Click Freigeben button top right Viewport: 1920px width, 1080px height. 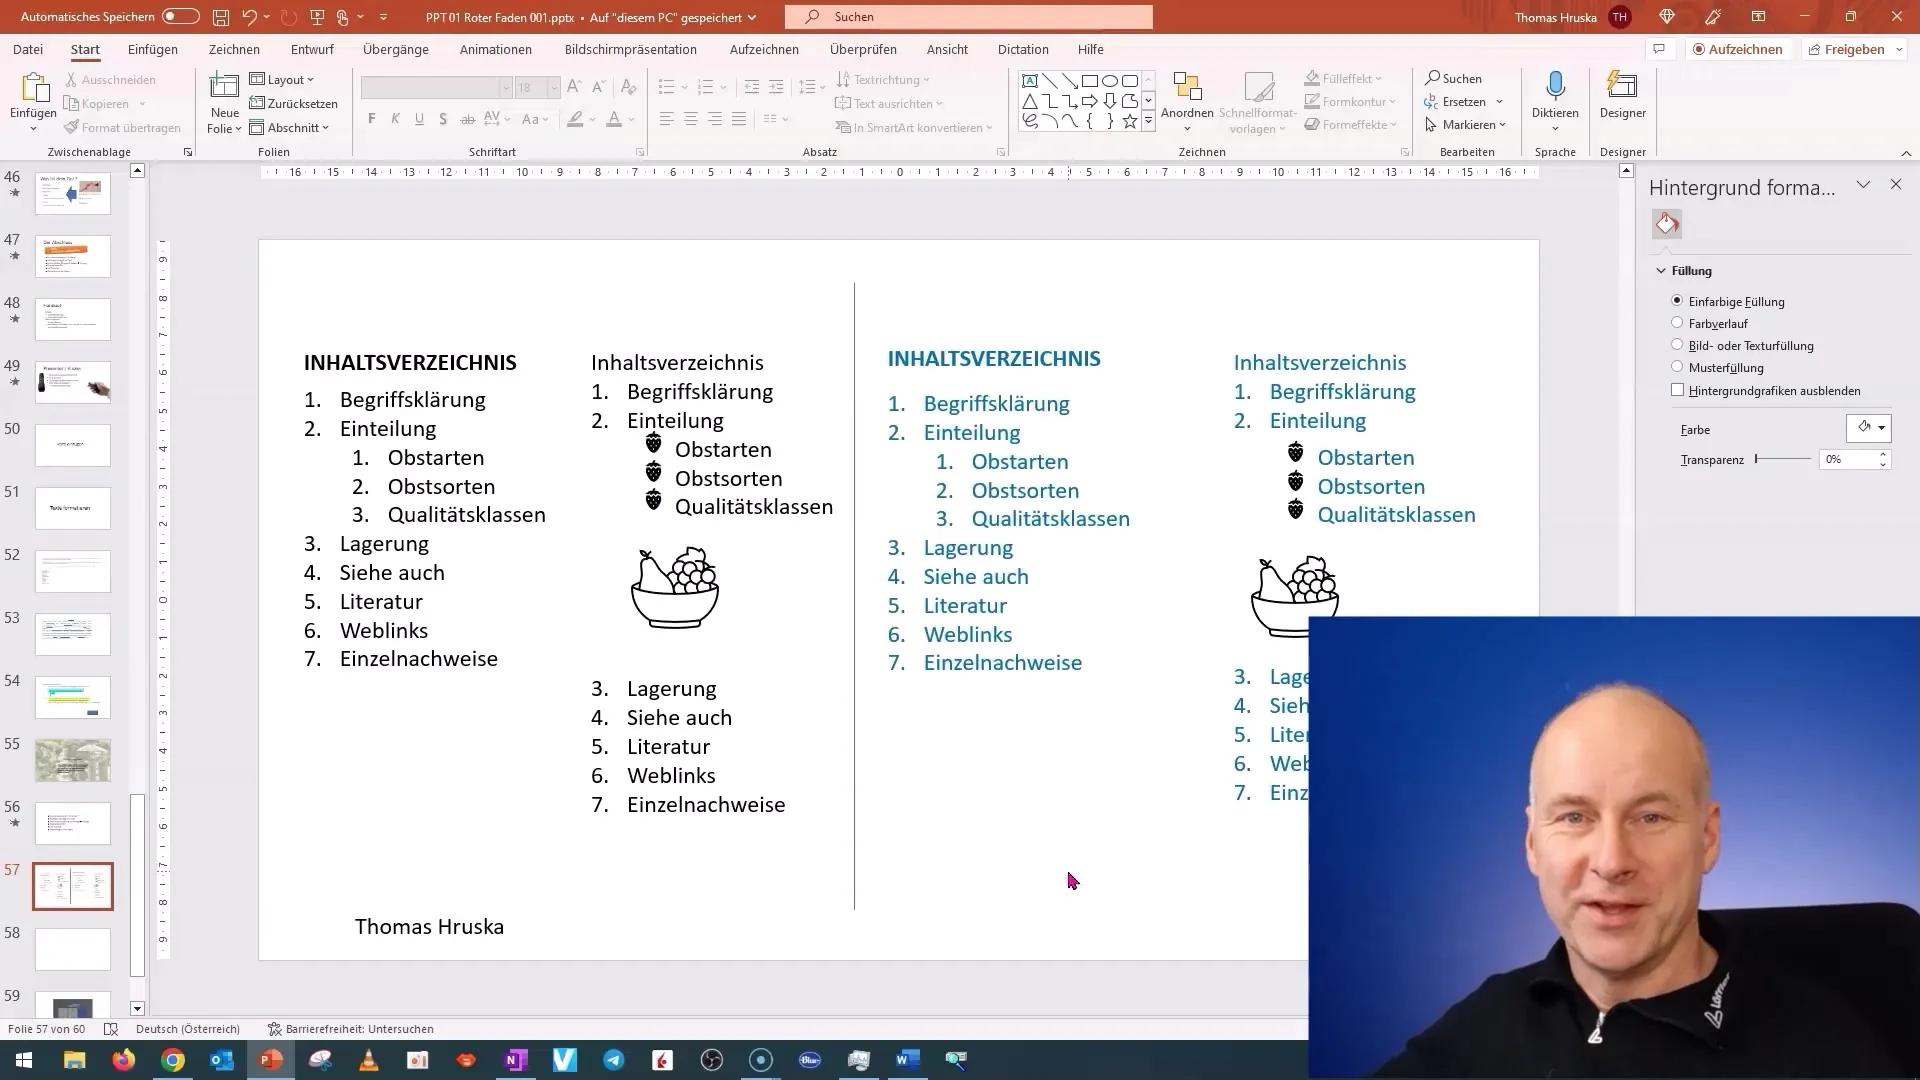click(1854, 49)
